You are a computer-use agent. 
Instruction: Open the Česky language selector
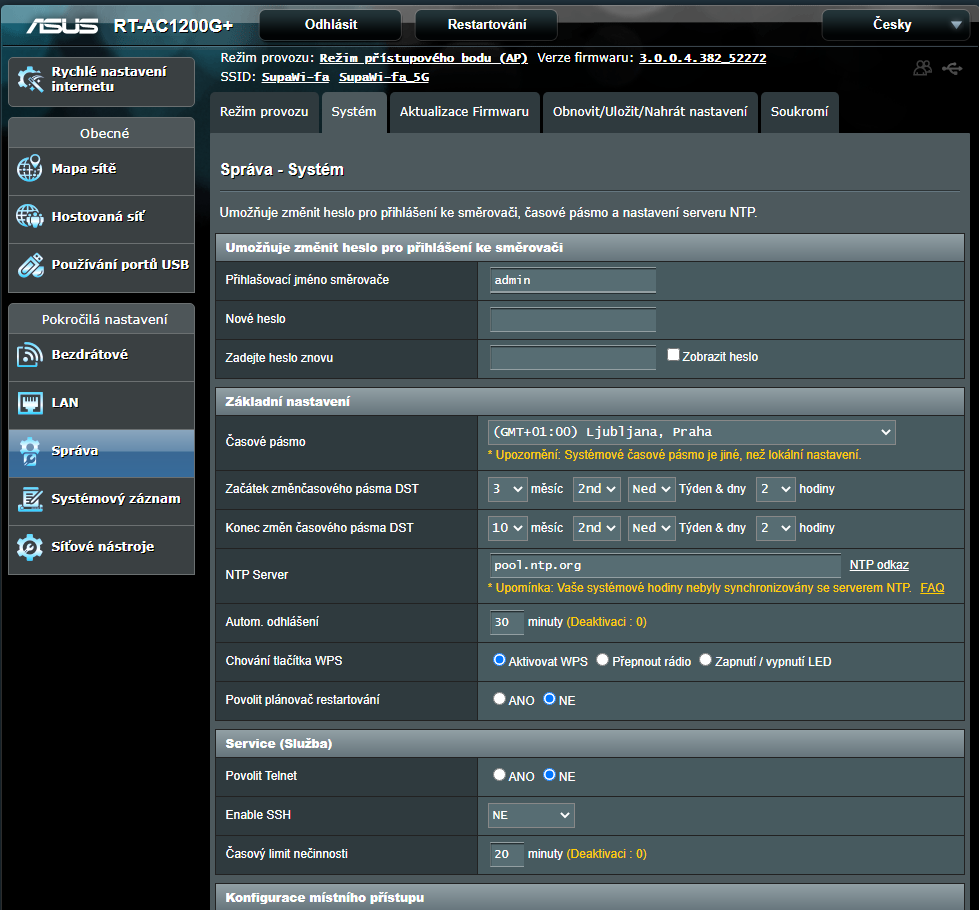(x=892, y=25)
